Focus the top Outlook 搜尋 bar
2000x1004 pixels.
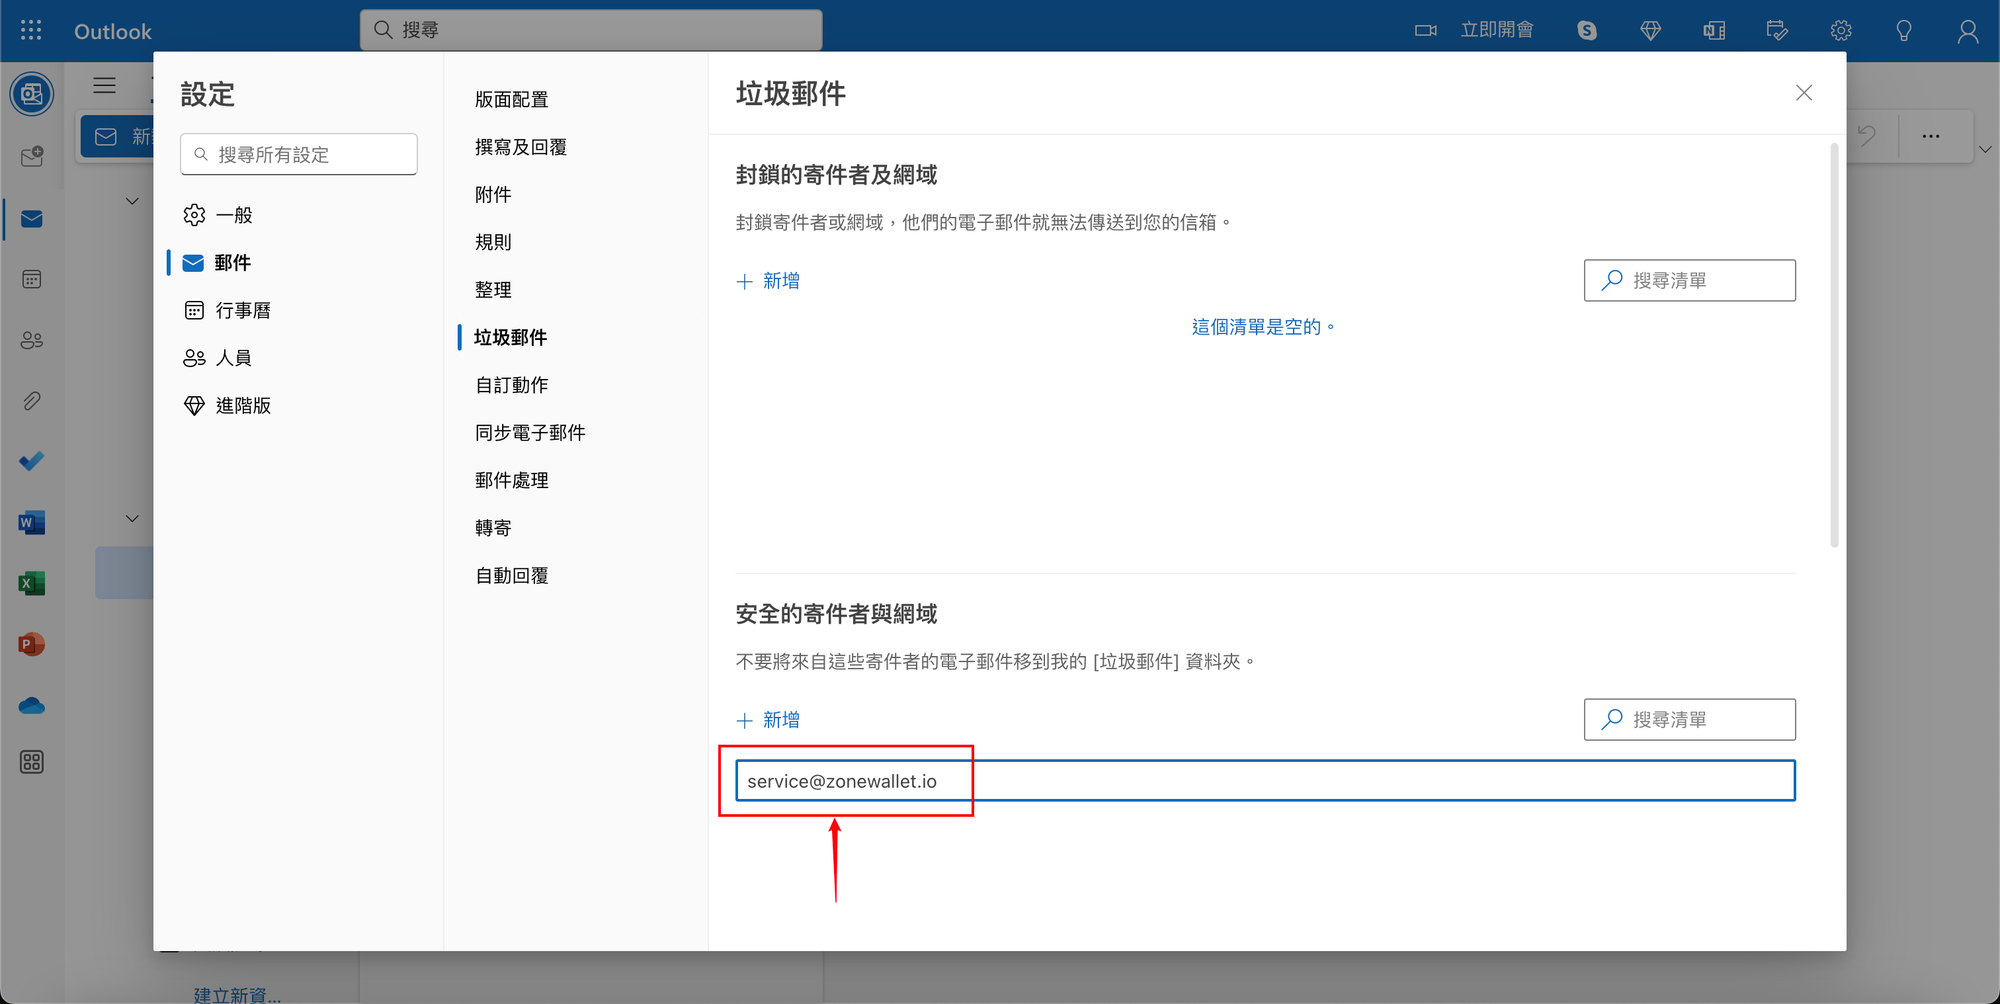point(591,30)
